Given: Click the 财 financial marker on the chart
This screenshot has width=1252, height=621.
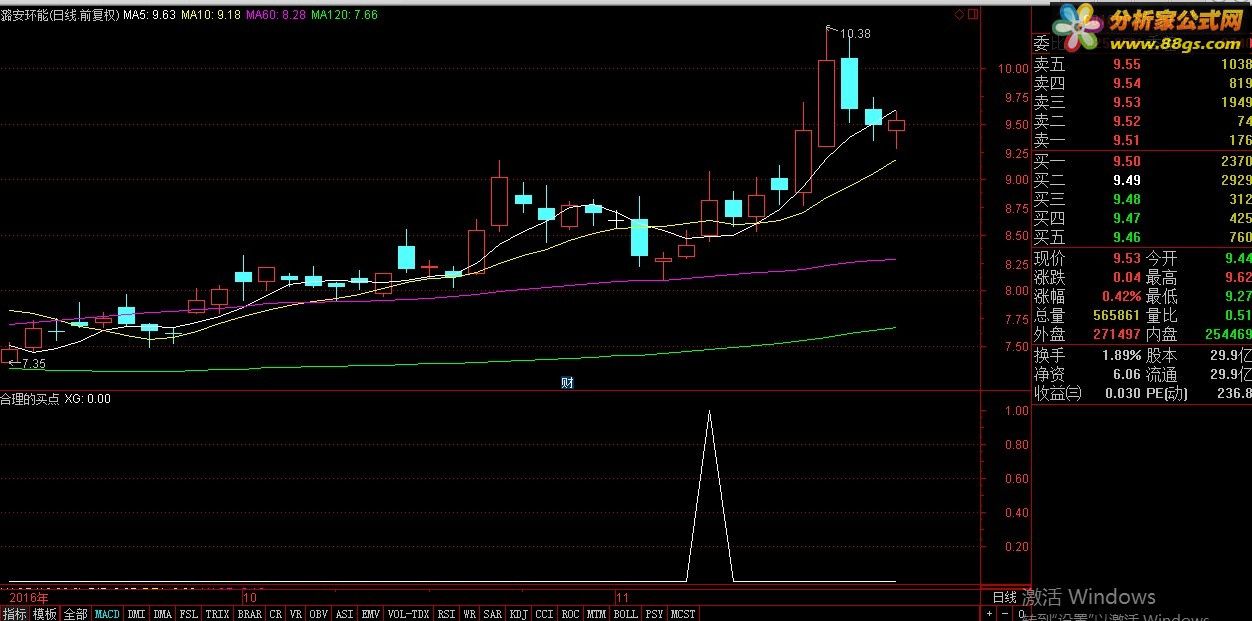Looking at the screenshot, I should (x=567, y=382).
